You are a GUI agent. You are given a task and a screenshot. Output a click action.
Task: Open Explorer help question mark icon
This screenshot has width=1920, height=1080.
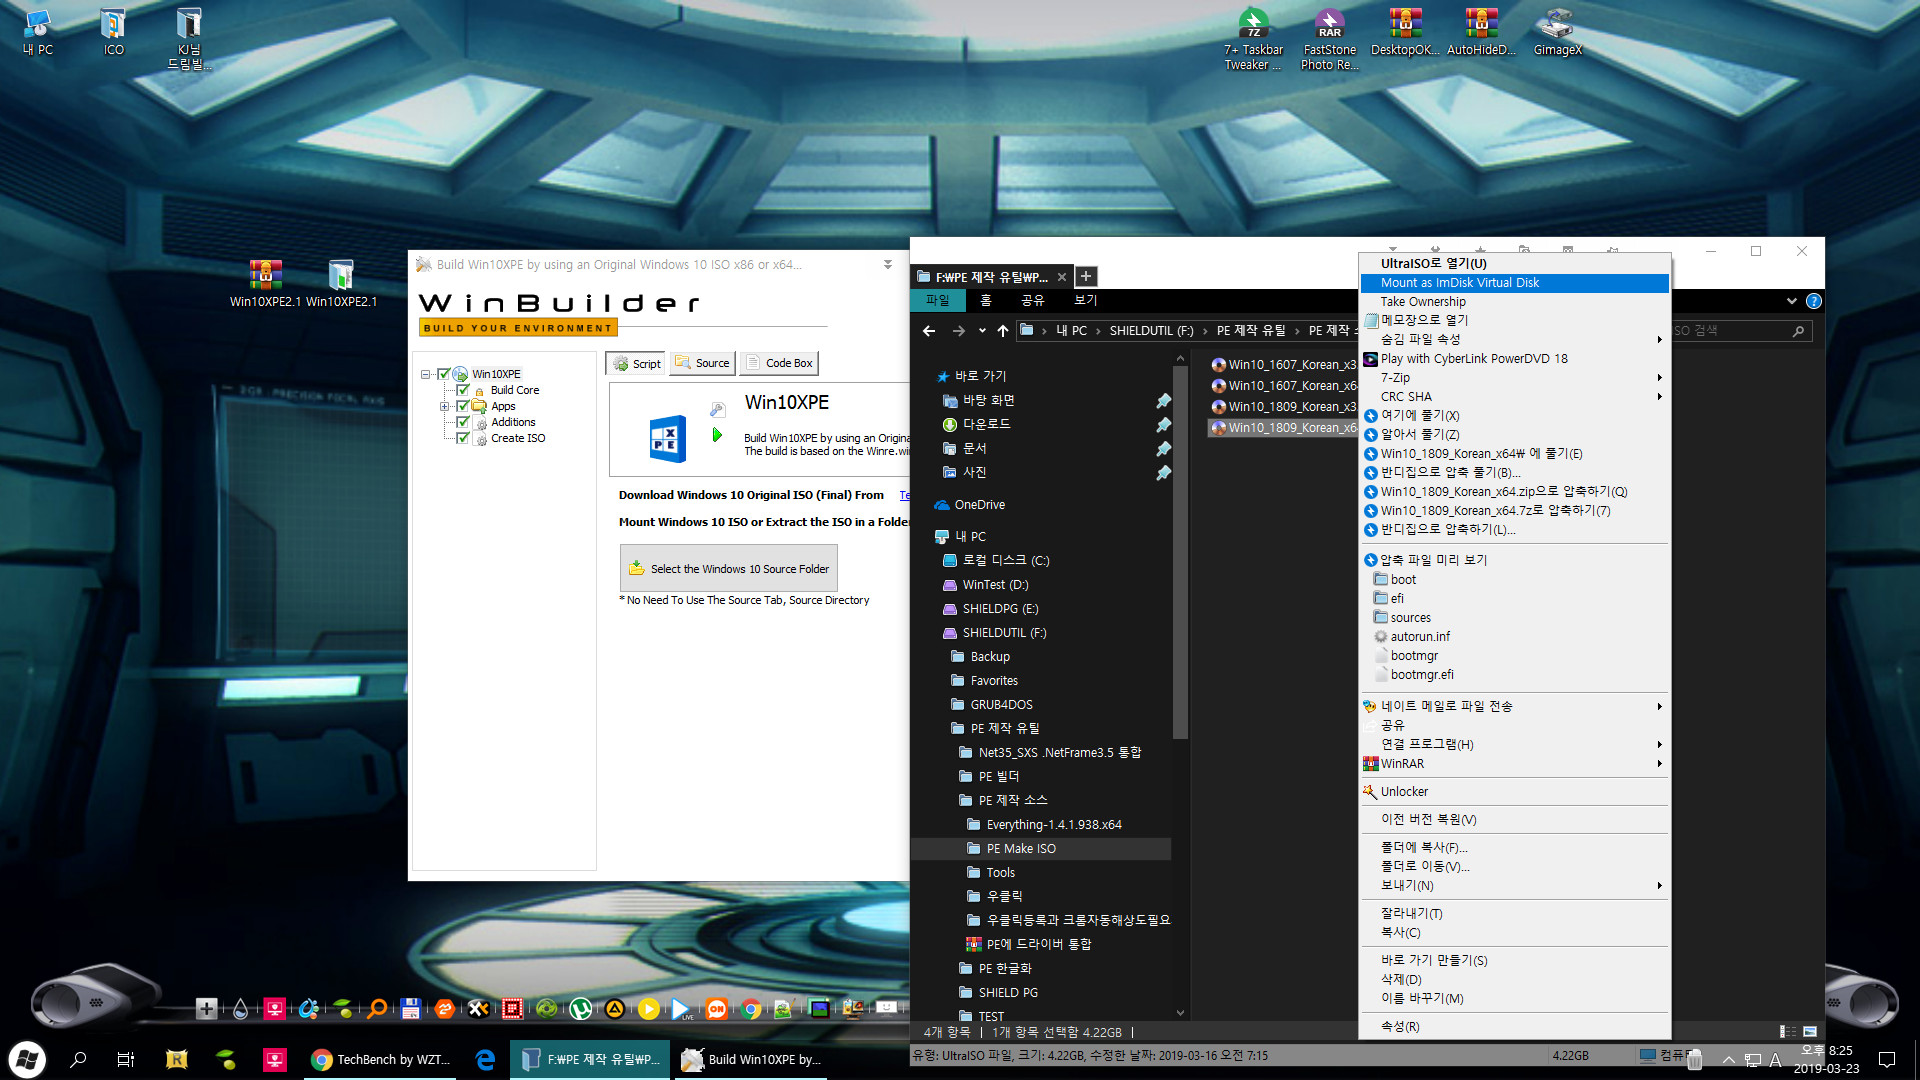pos(1813,301)
